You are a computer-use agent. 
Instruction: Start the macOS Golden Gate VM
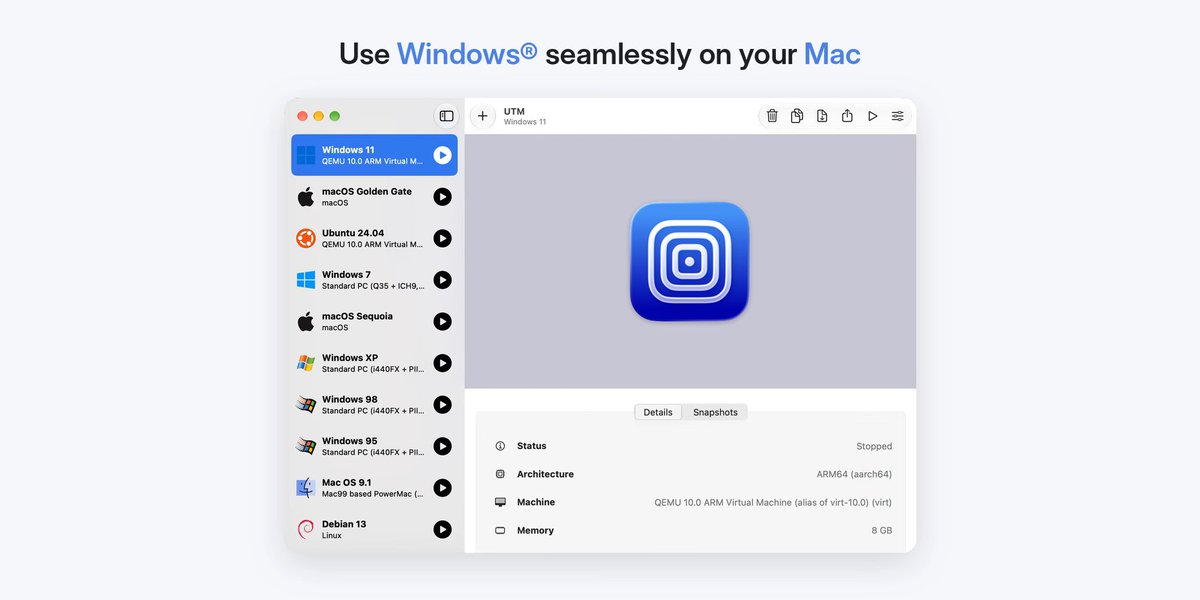[x=443, y=197]
